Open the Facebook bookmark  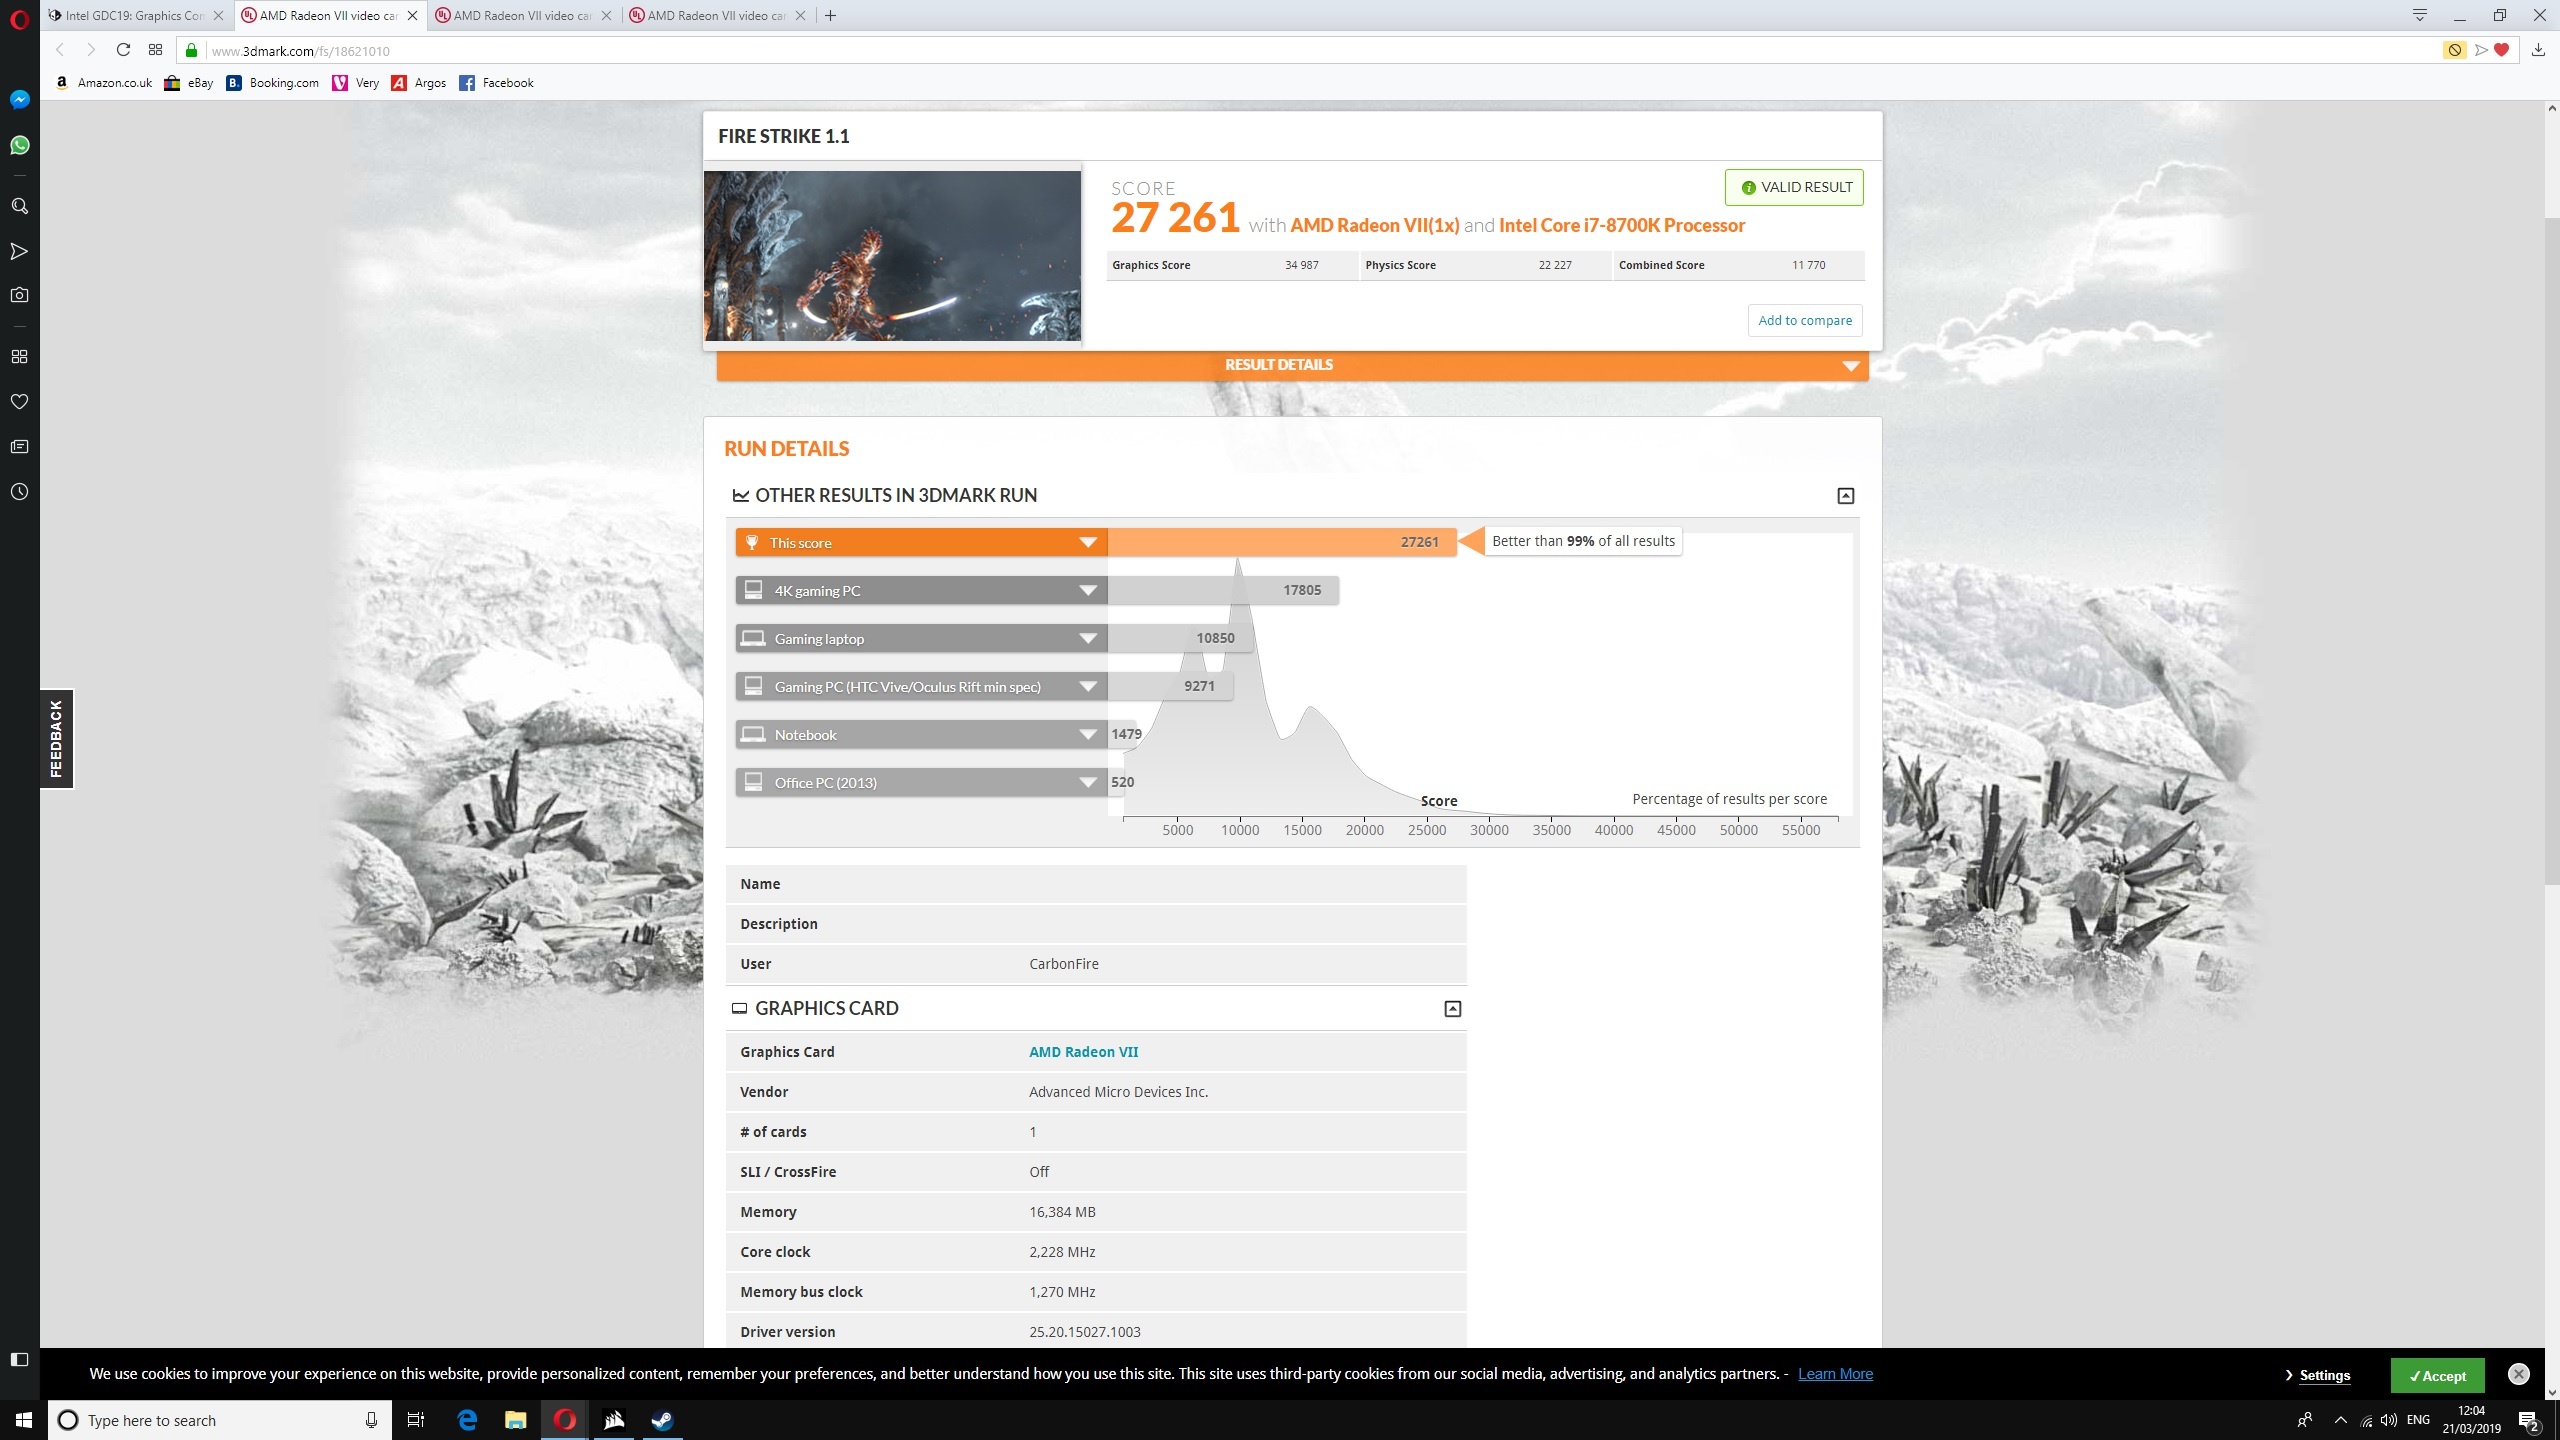click(x=496, y=83)
